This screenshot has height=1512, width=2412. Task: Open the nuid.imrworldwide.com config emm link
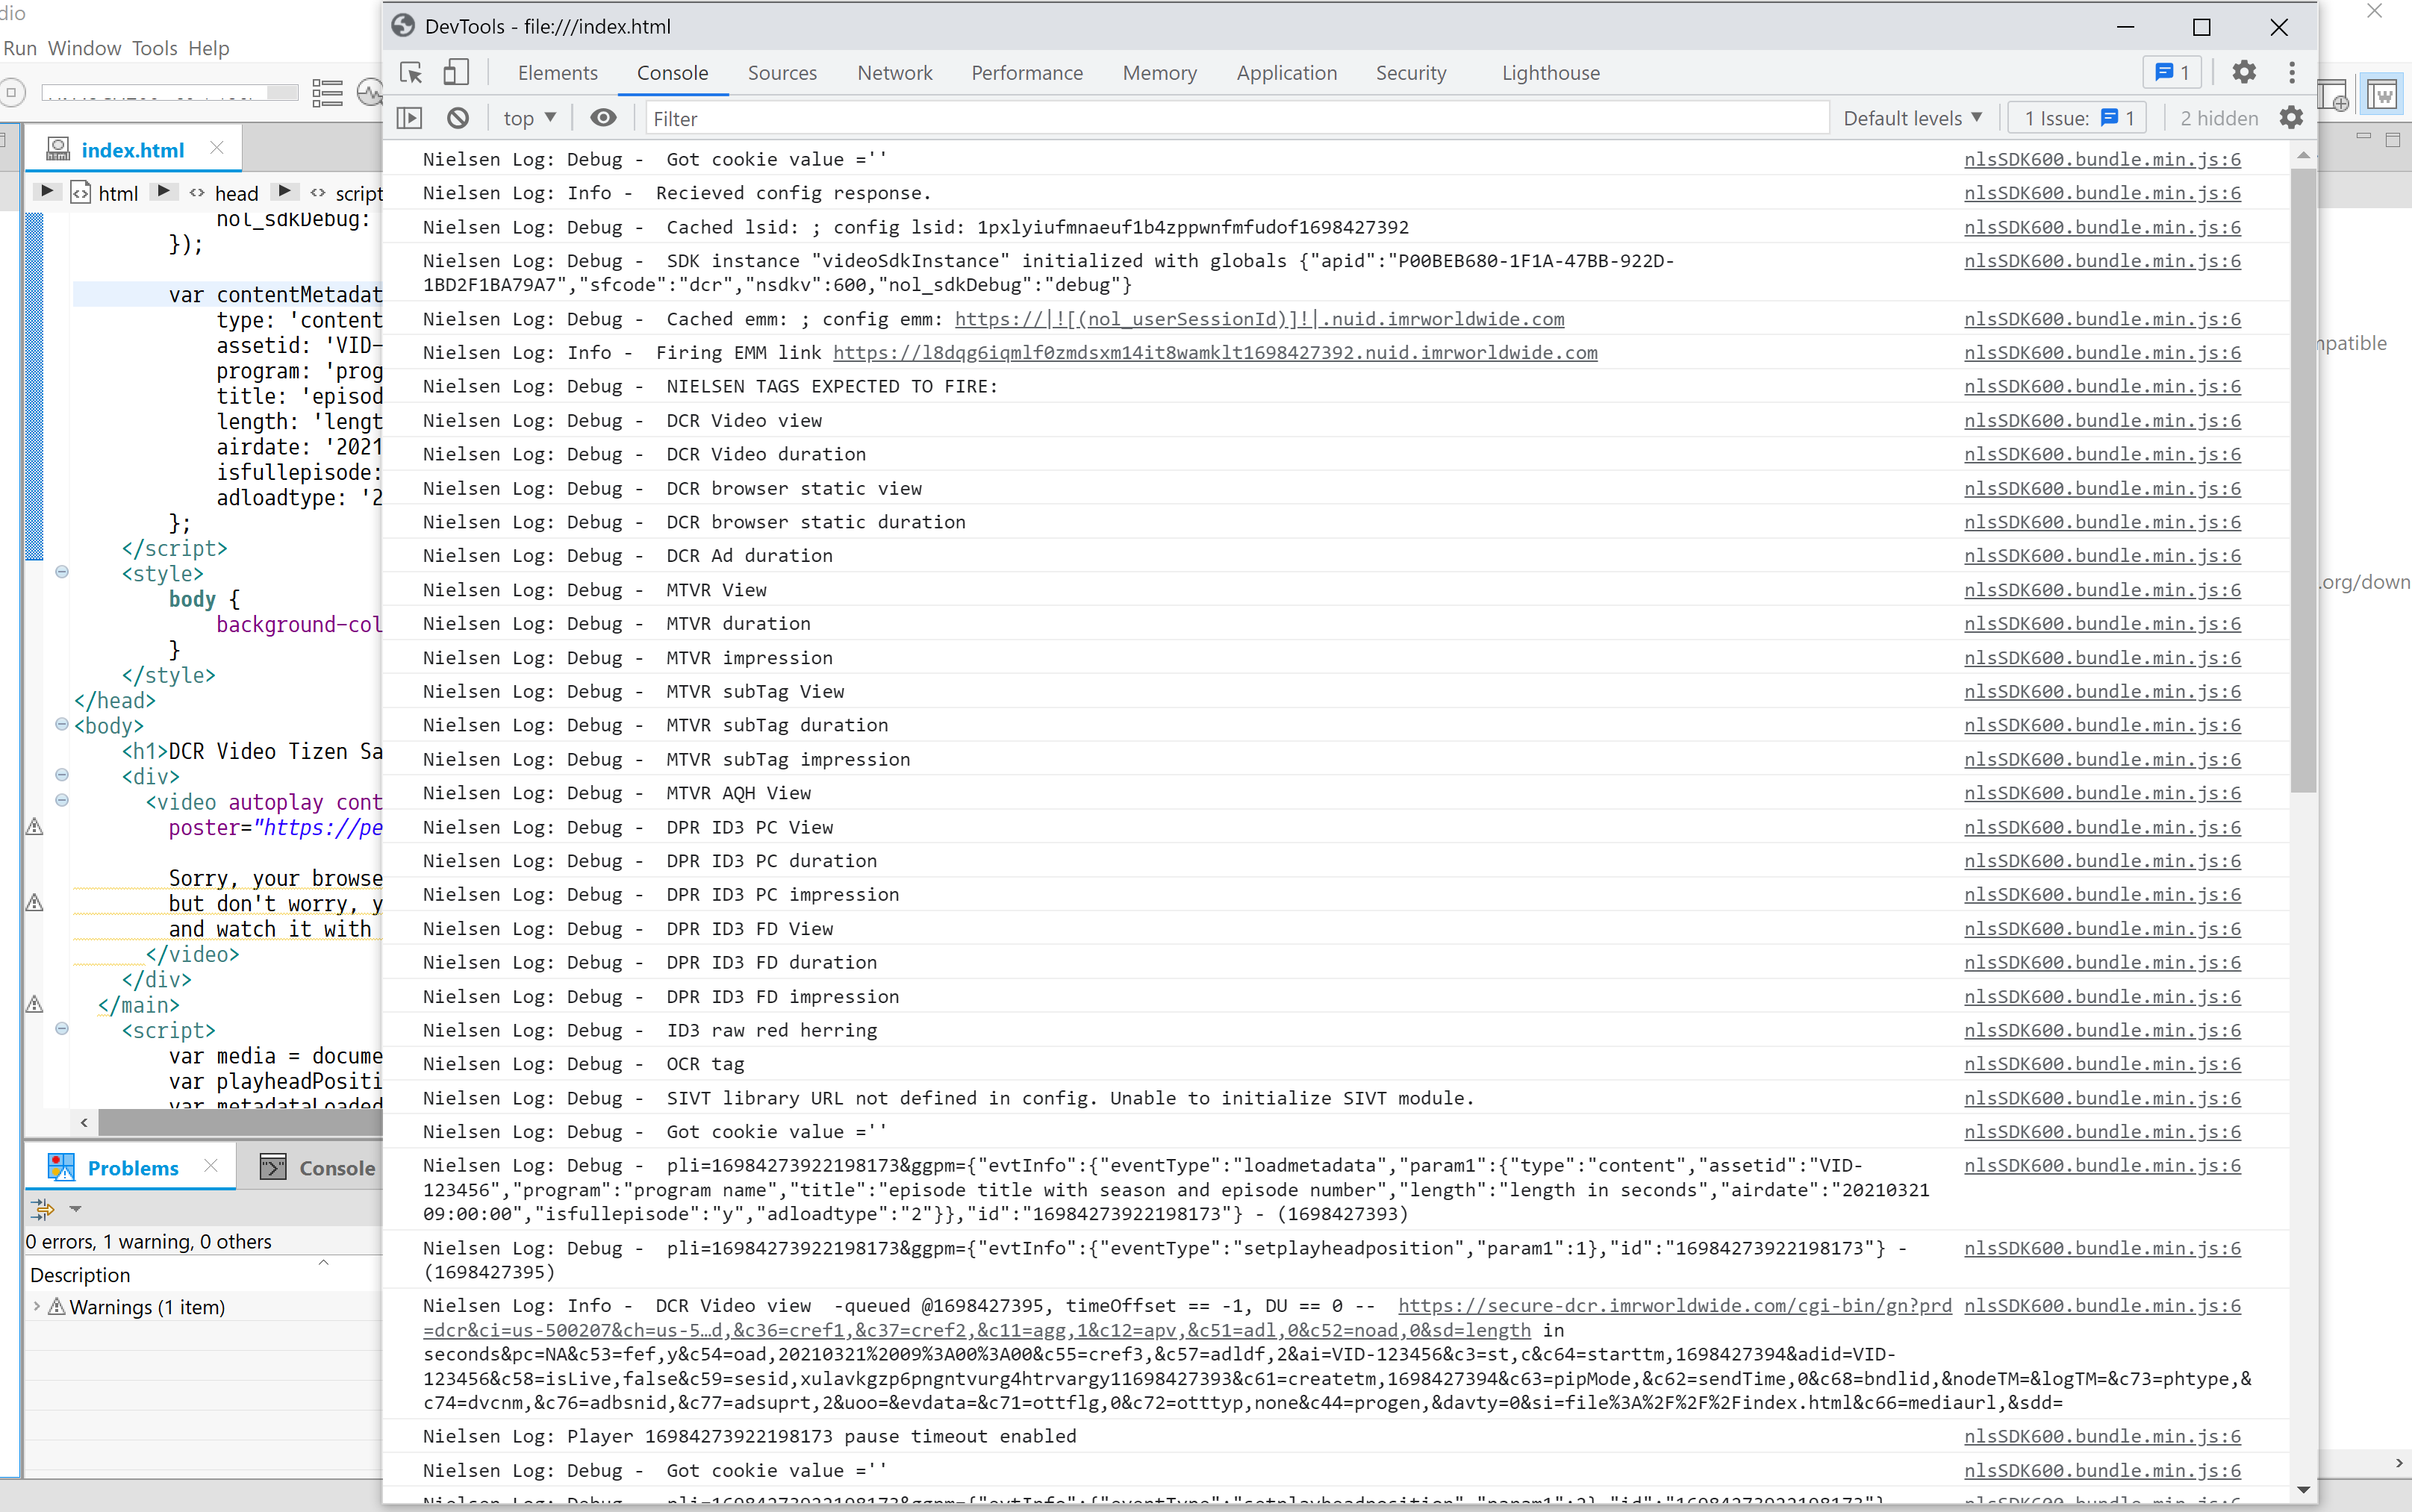click(x=1259, y=319)
